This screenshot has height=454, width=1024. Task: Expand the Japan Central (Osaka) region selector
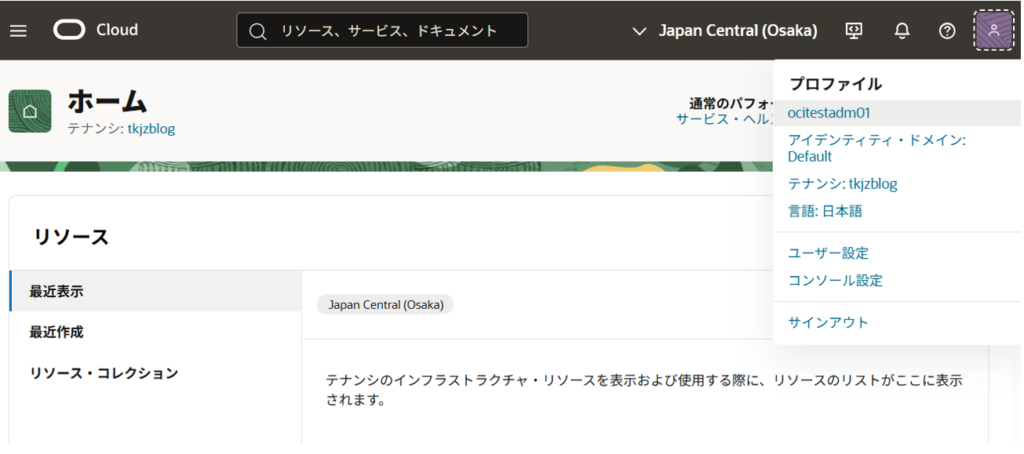(x=726, y=31)
